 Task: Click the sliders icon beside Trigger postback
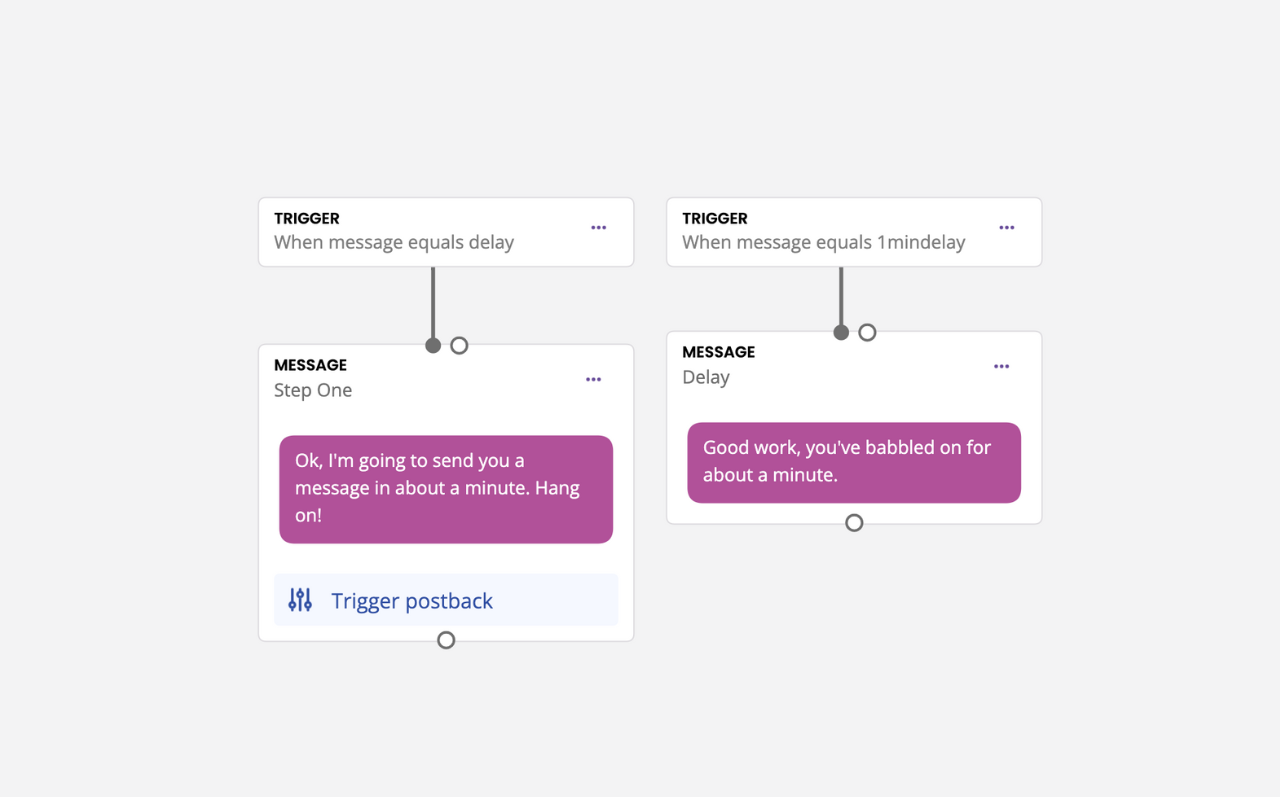coord(300,600)
